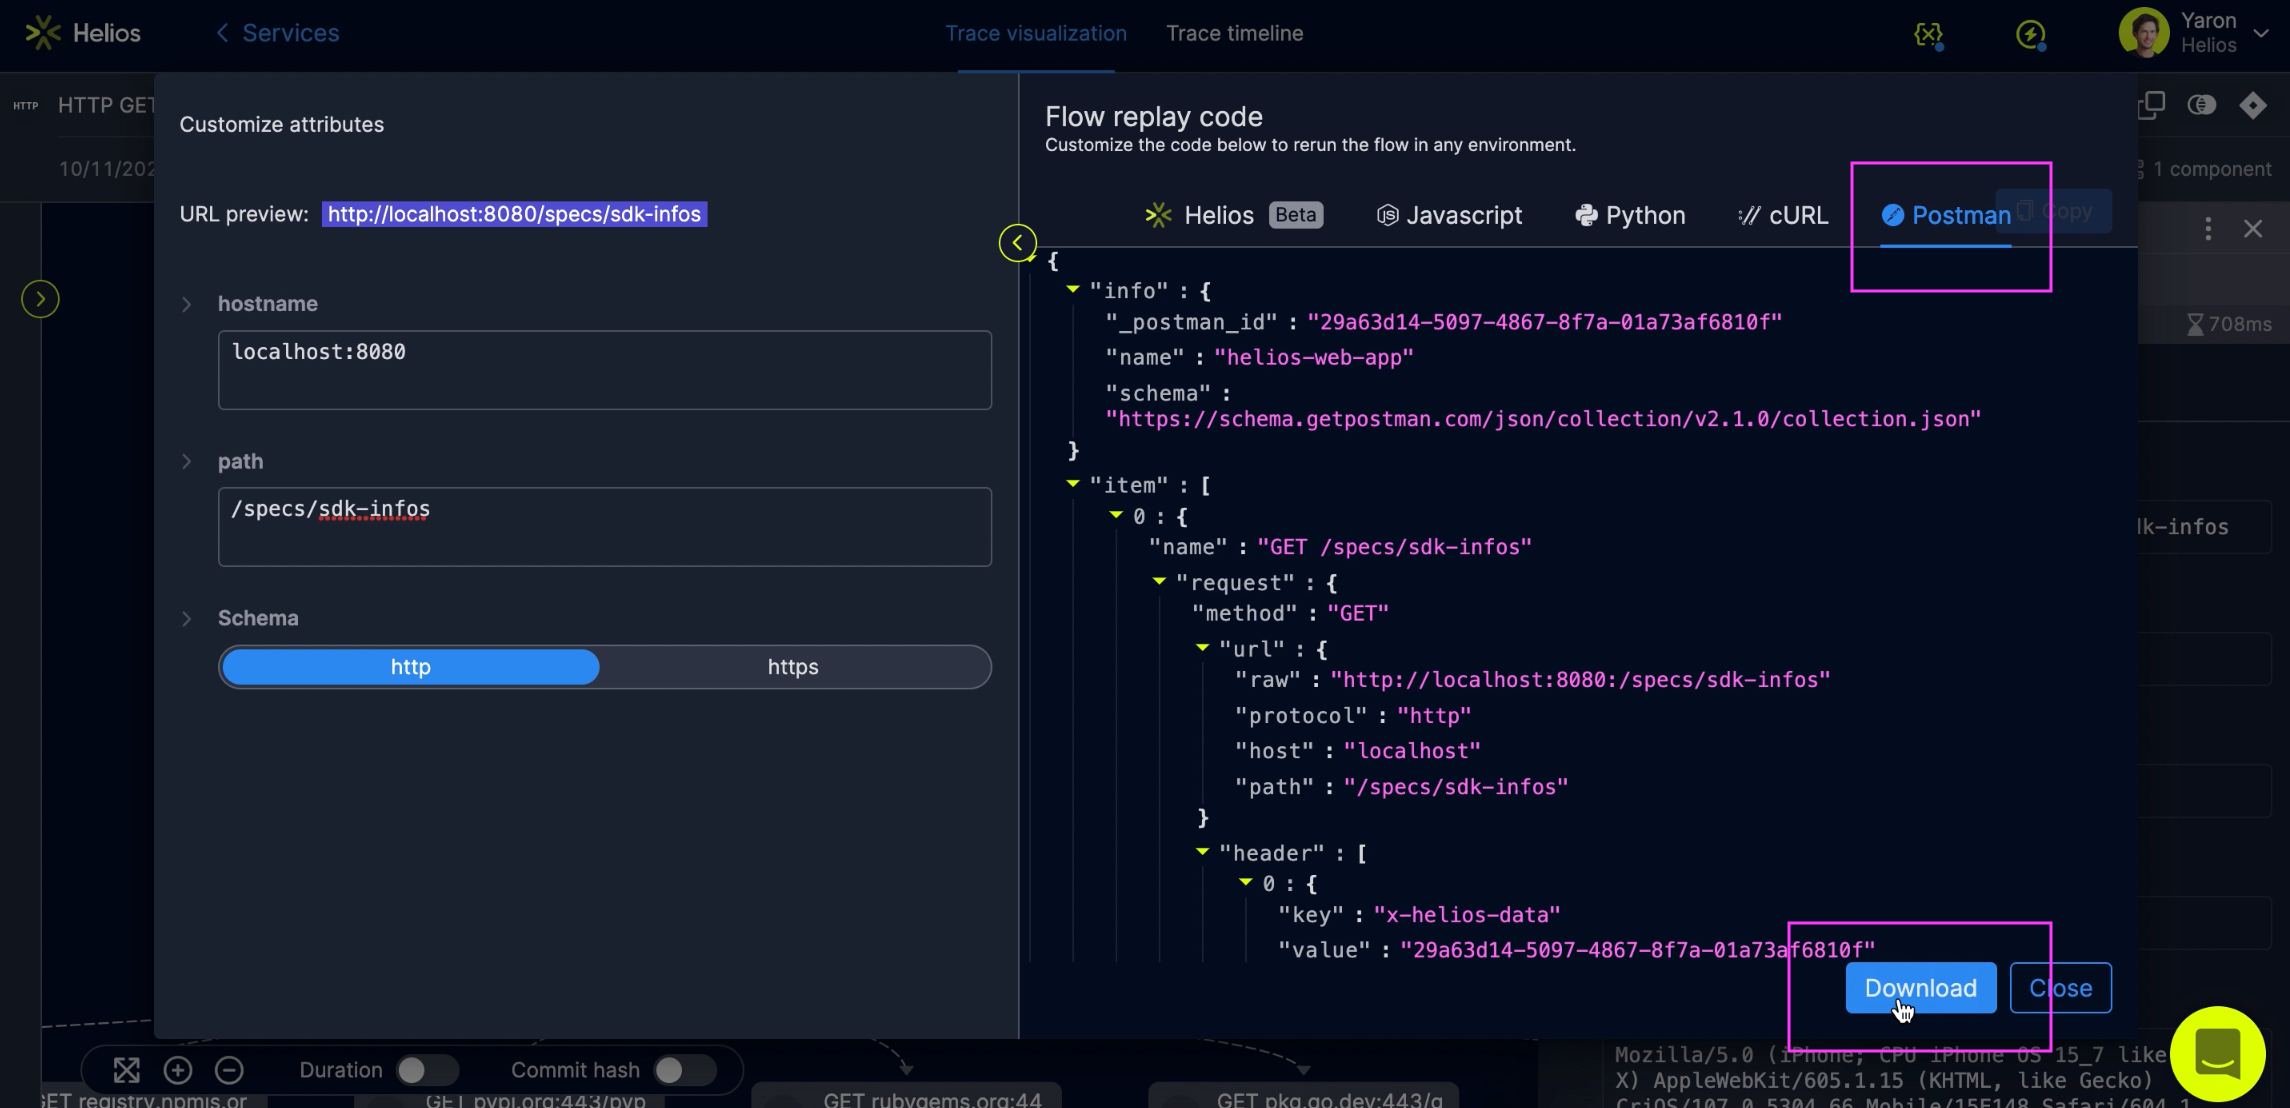This screenshot has width=2290, height=1108.
Task: Zoom out with the minus circle icon
Action: [x=229, y=1070]
